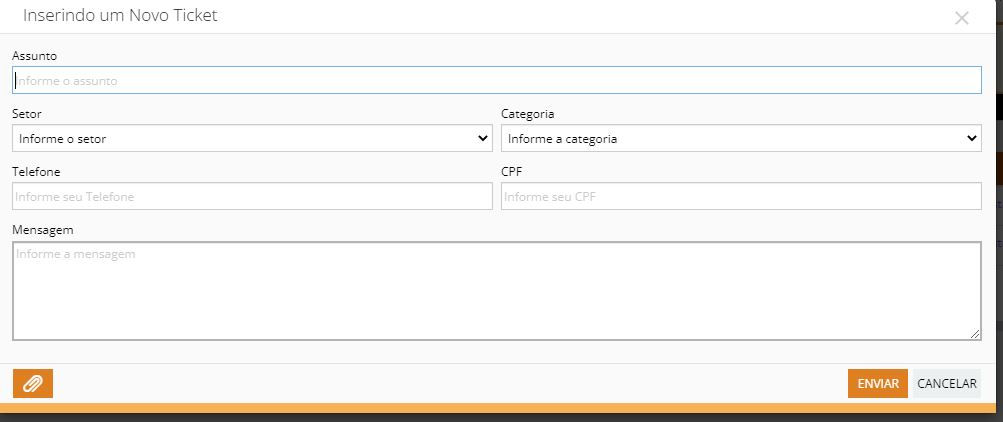The width and height of the screenshot is (1003, 422).
Task: Click the orange paperclip attachment icon
Action: click(x=33, y=384)
